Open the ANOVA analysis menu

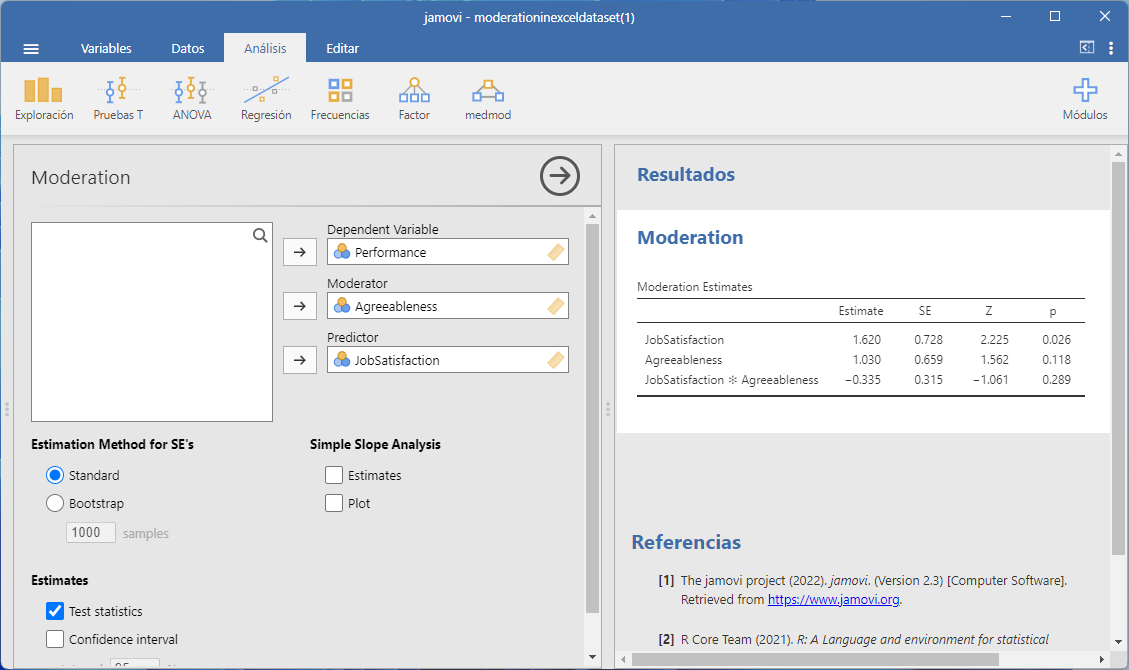(x=191, y=99)
